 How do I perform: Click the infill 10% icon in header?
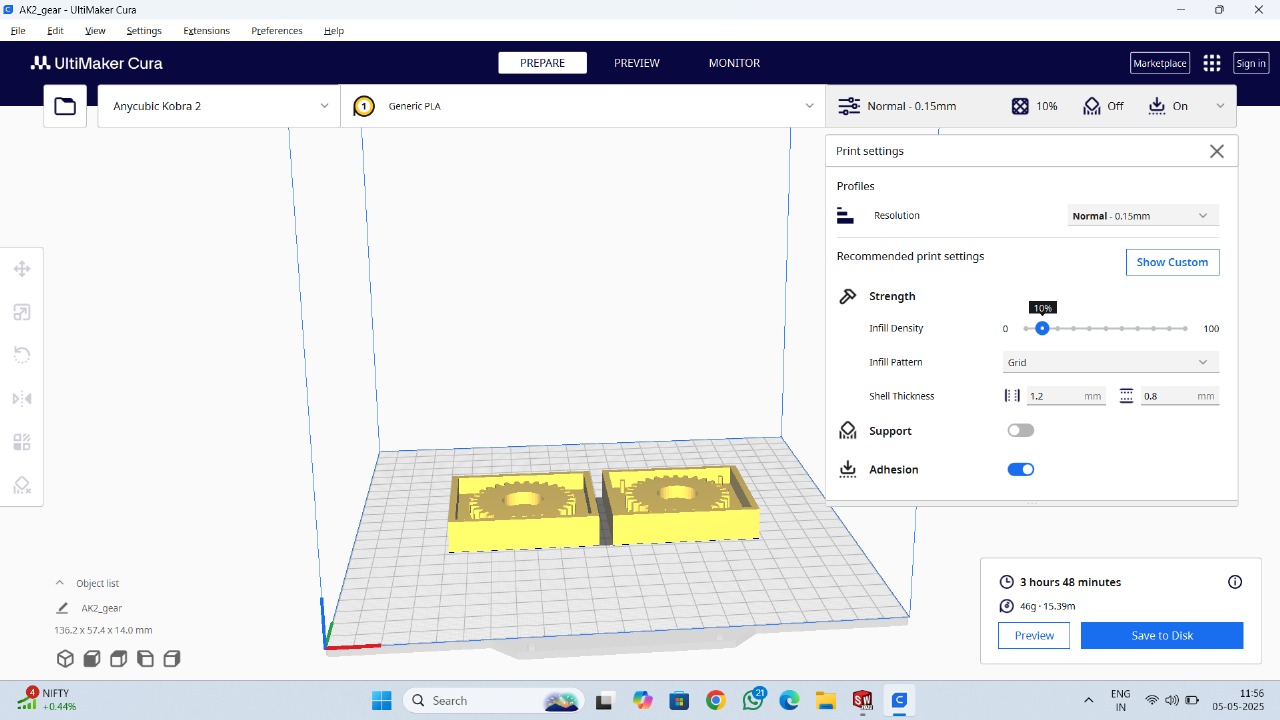1020,106
